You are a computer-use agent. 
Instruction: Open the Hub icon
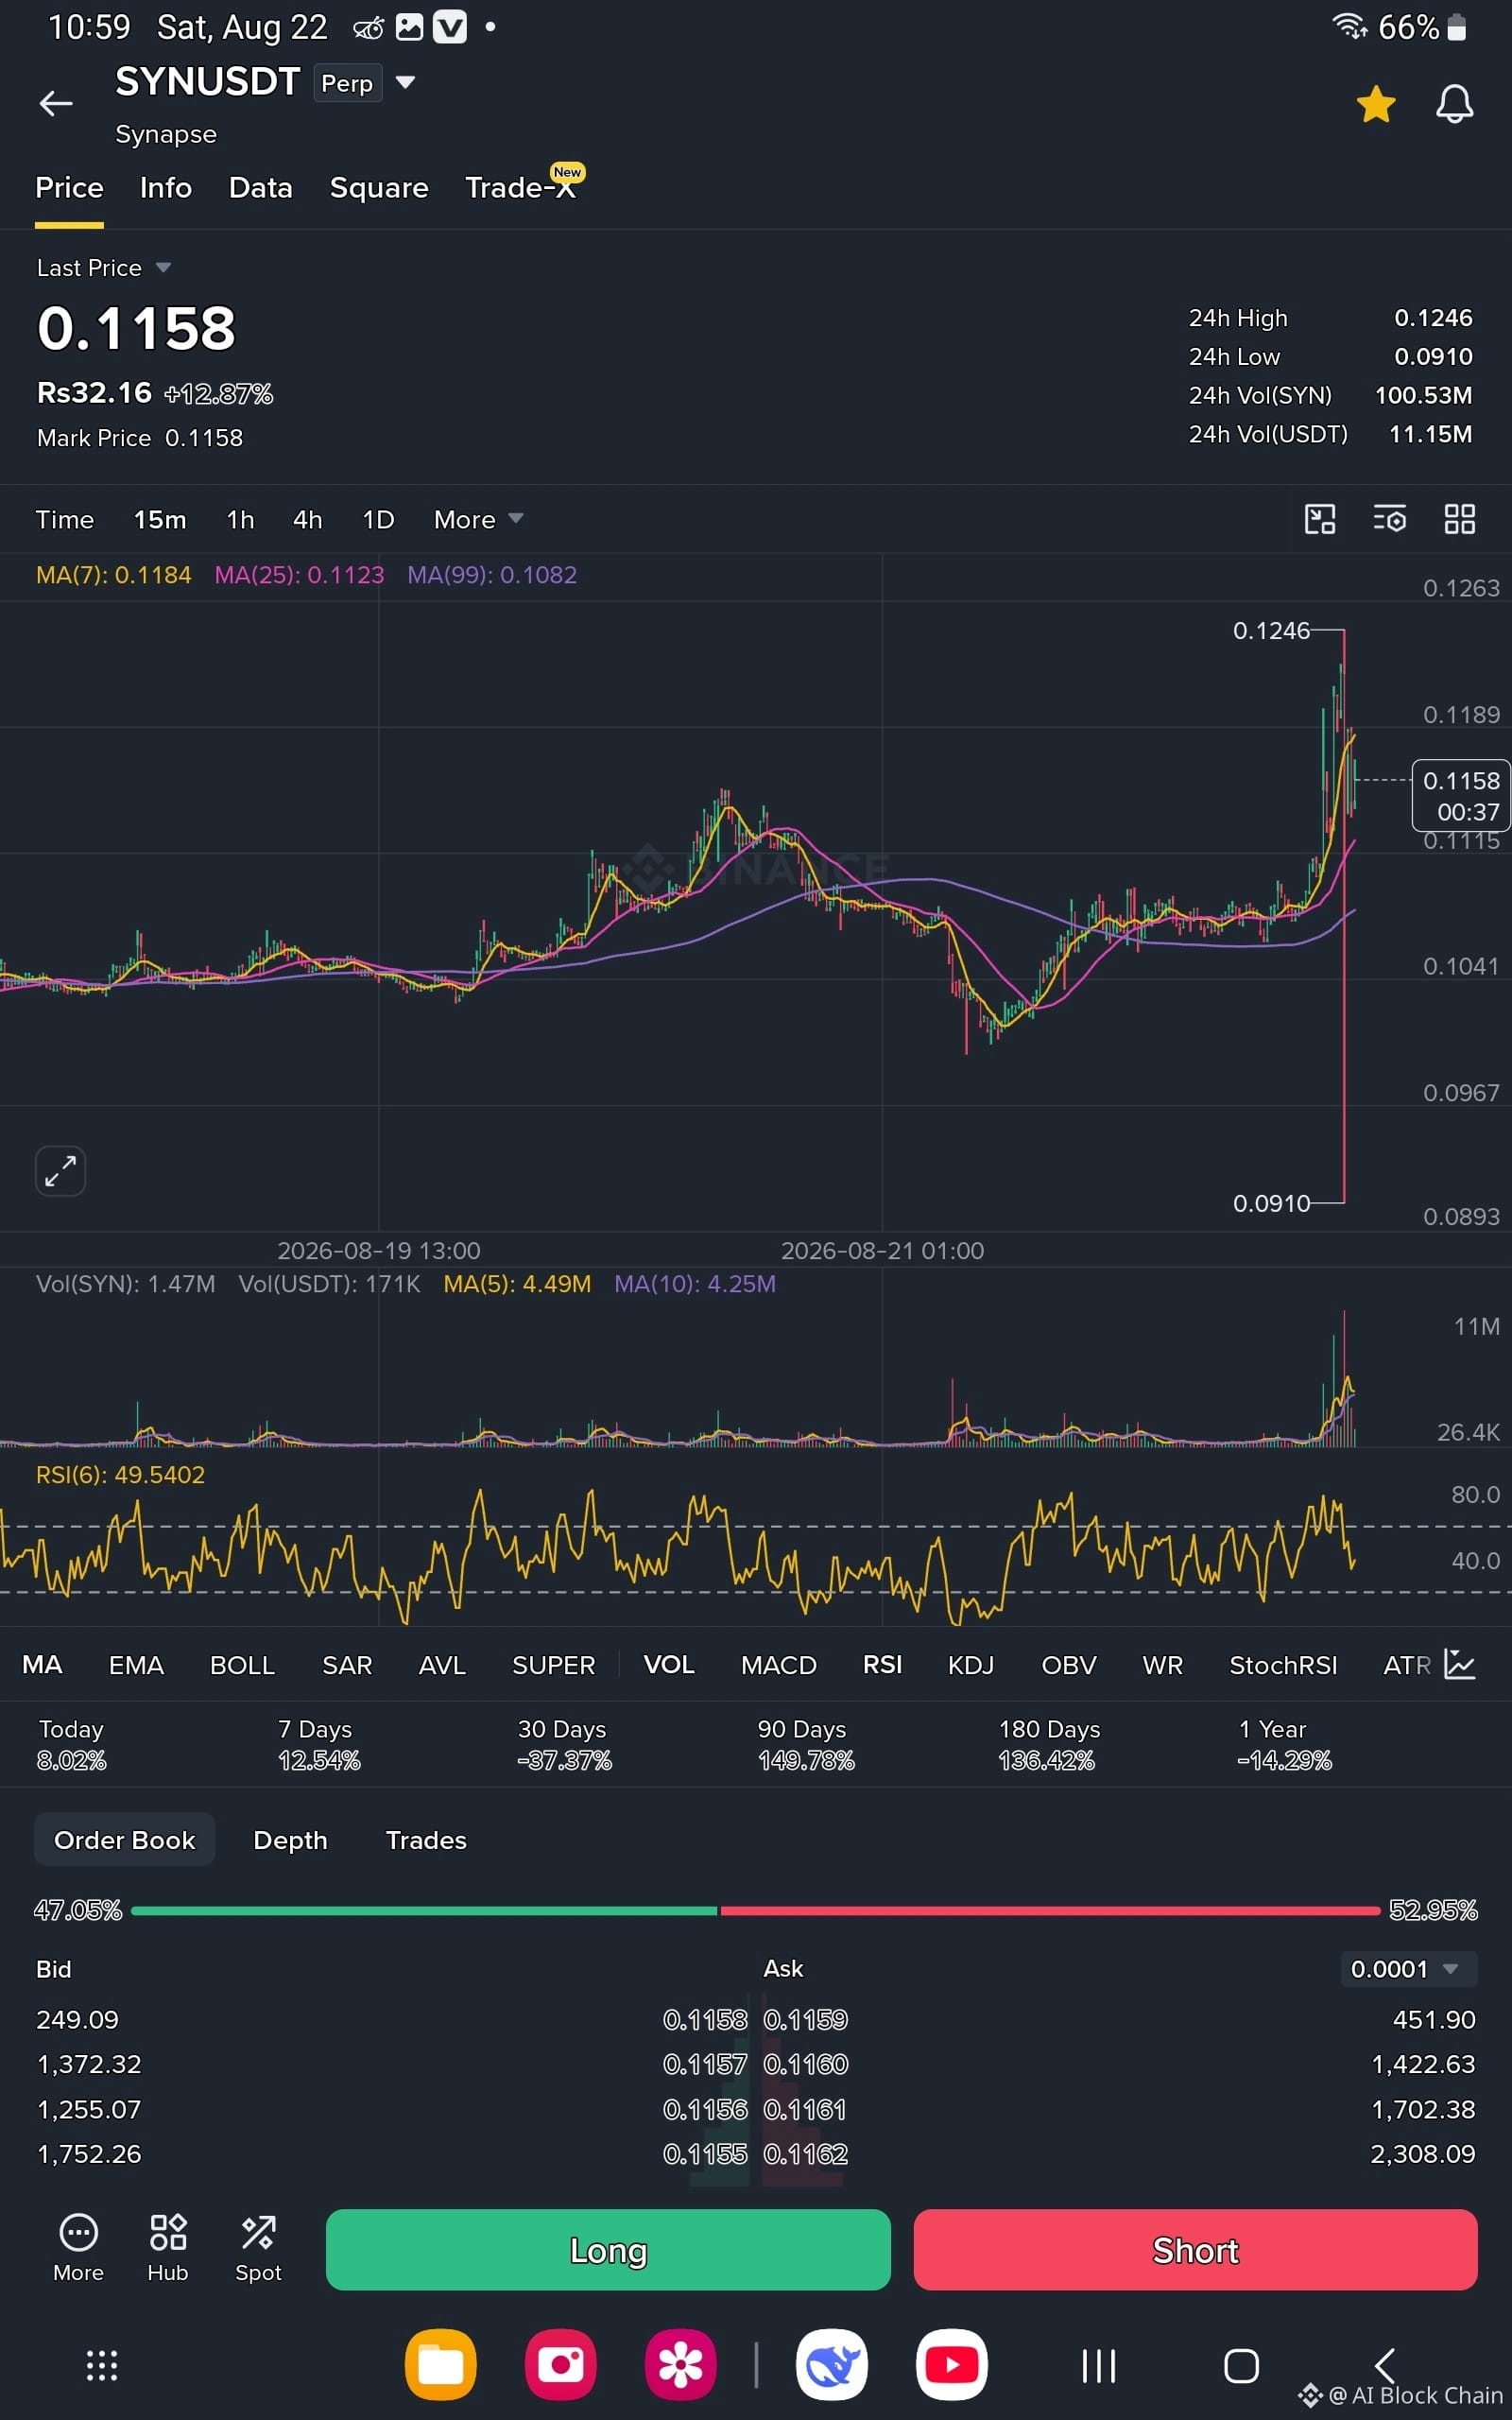168,2248
